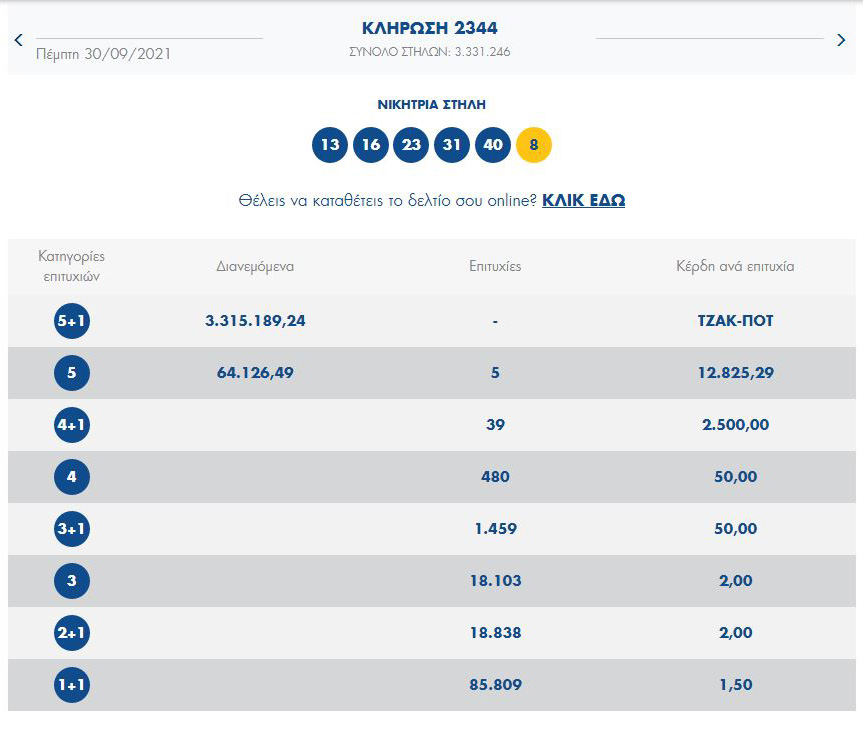The image size is (863, 730).
Task: Select winning number ball 23
Action: click(411, 145)
